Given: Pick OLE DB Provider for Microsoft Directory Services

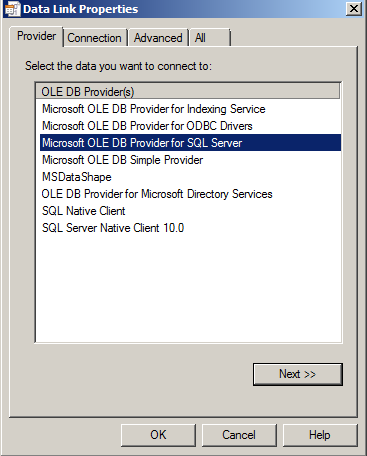Looking at the screenshot, I should 190,194.
